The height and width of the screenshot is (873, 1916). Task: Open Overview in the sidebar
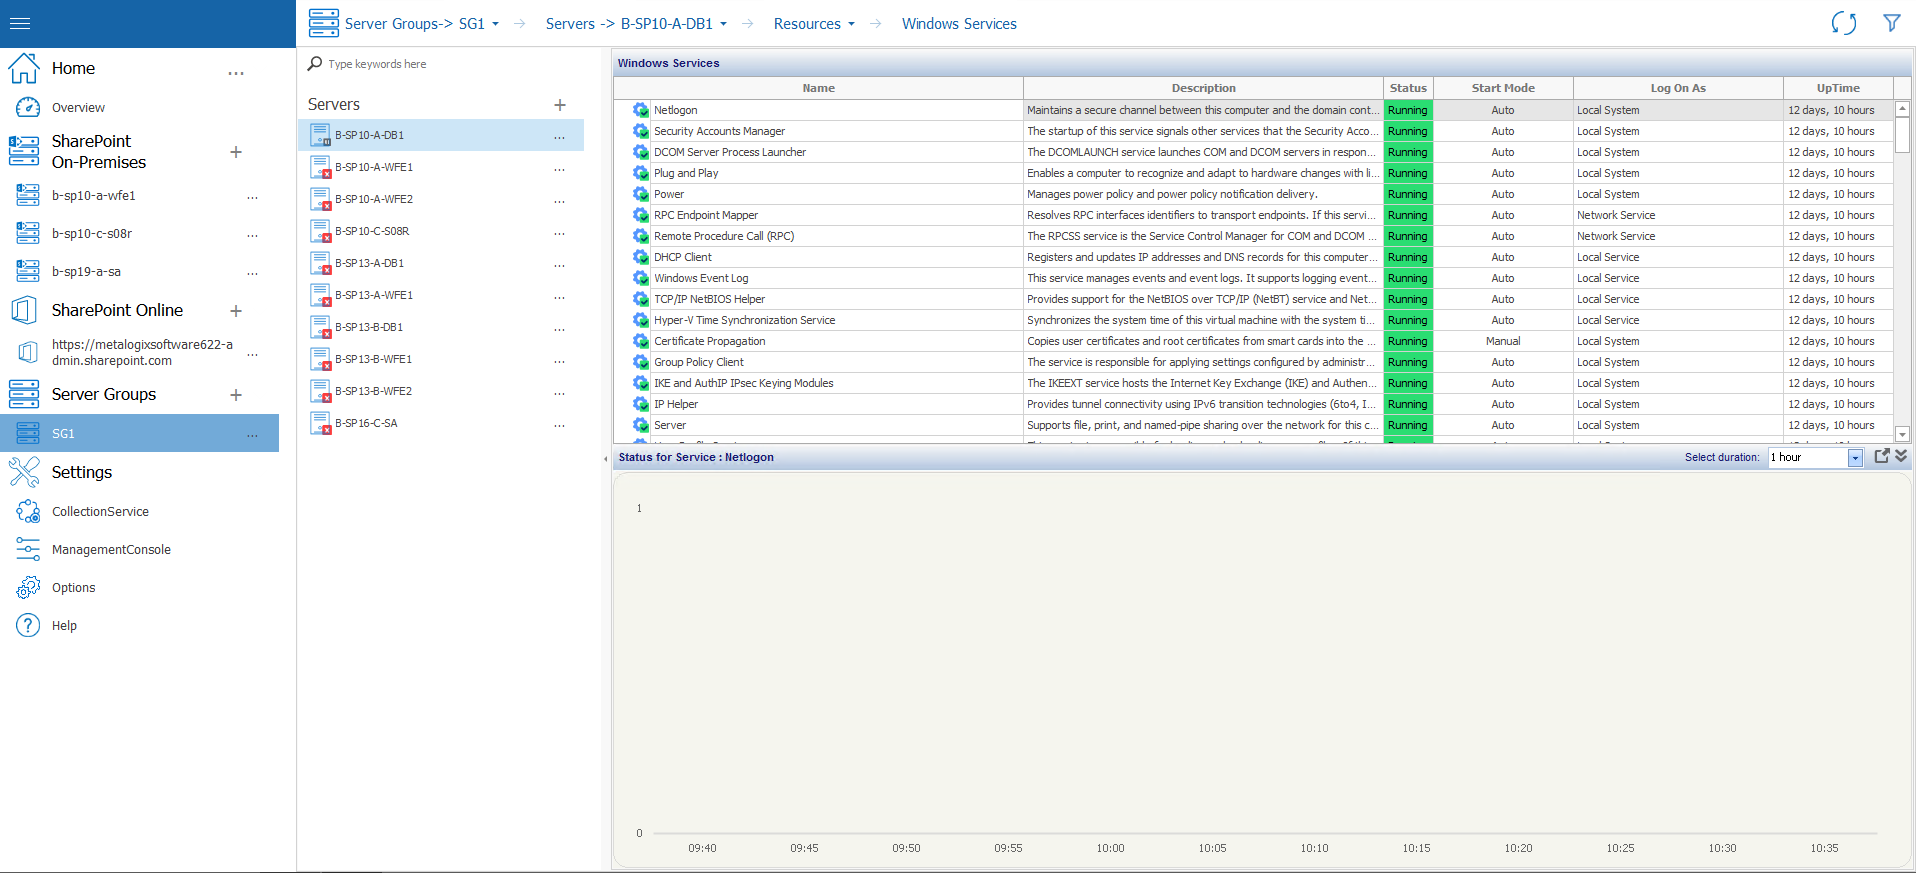pyautogui.click(x=78, y=107)
